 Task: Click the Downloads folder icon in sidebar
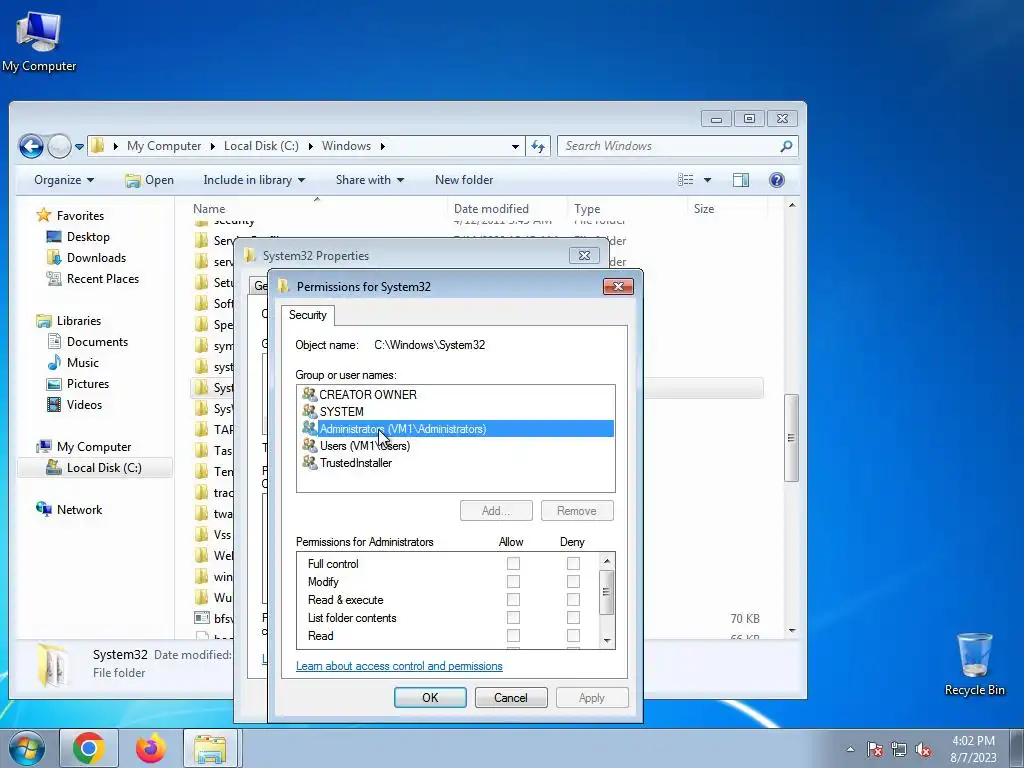click(x=54, y=257)
